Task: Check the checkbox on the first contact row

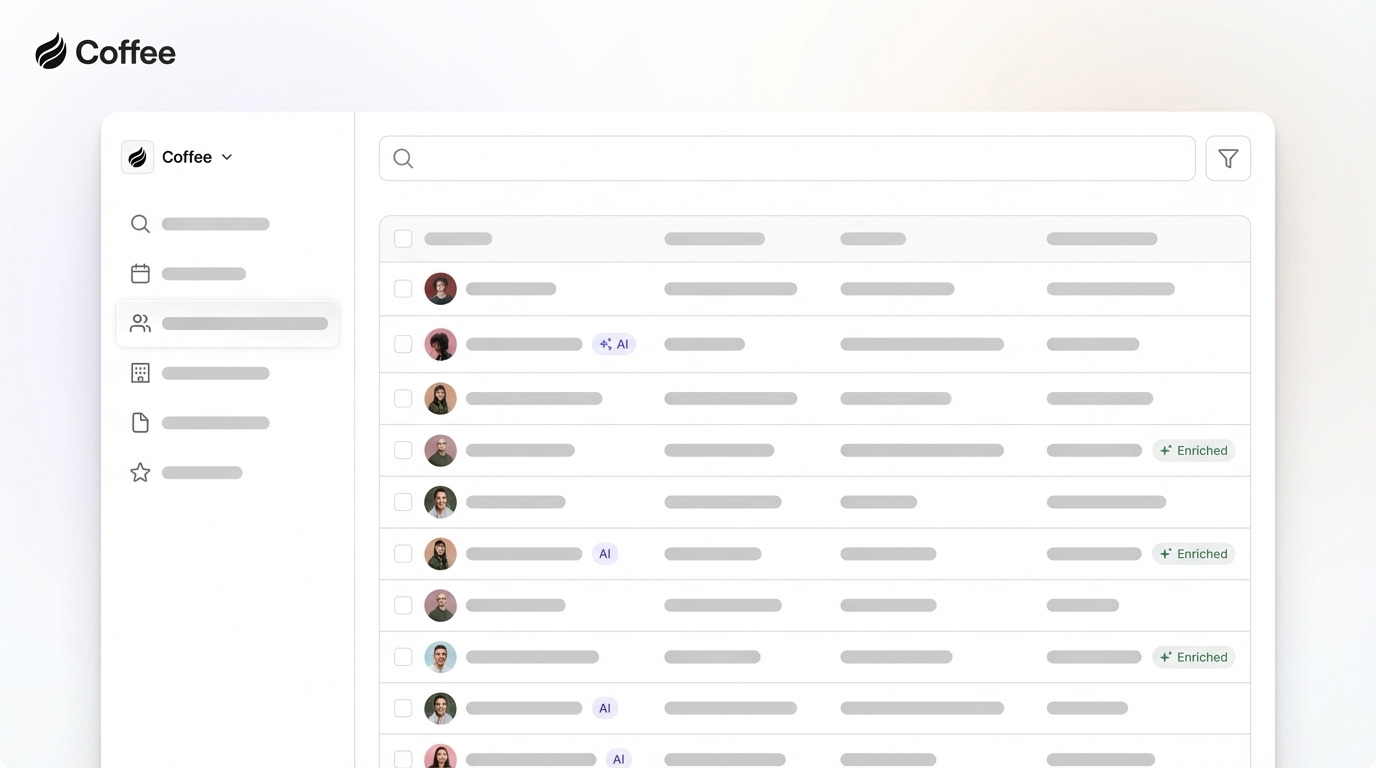Action: 403,288
